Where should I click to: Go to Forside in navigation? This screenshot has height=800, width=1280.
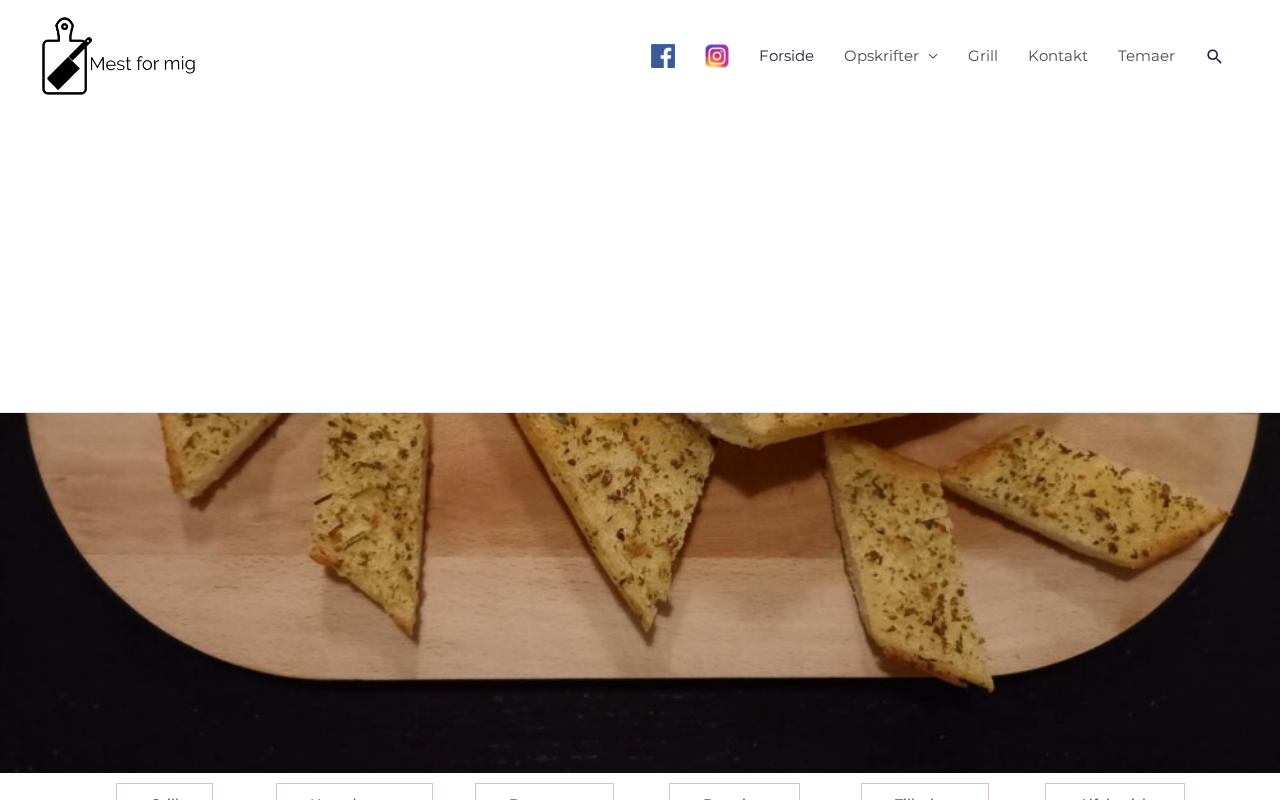(x=786, y=56)
